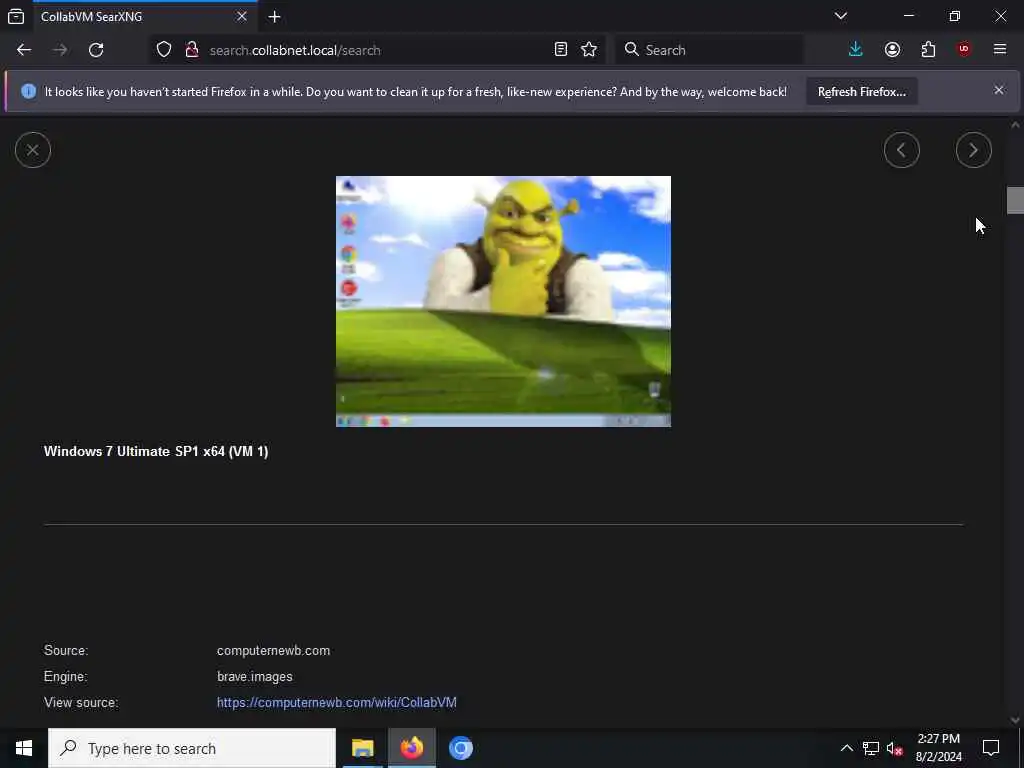
Task: Select the CollabVM SearXNG tab
Action: [145, 17]
